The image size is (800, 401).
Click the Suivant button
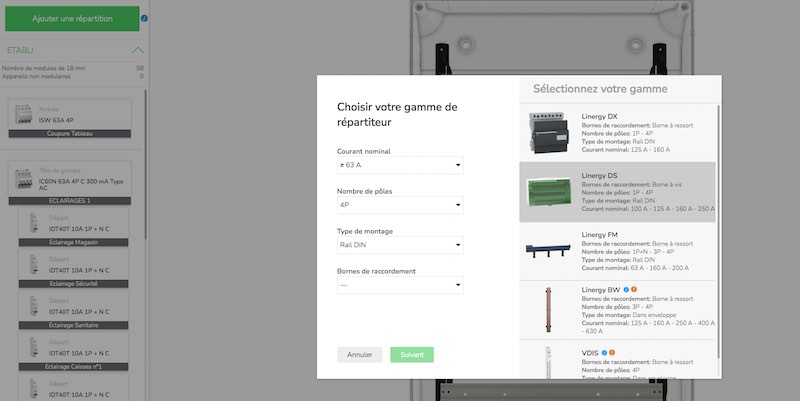pos(412,355)
